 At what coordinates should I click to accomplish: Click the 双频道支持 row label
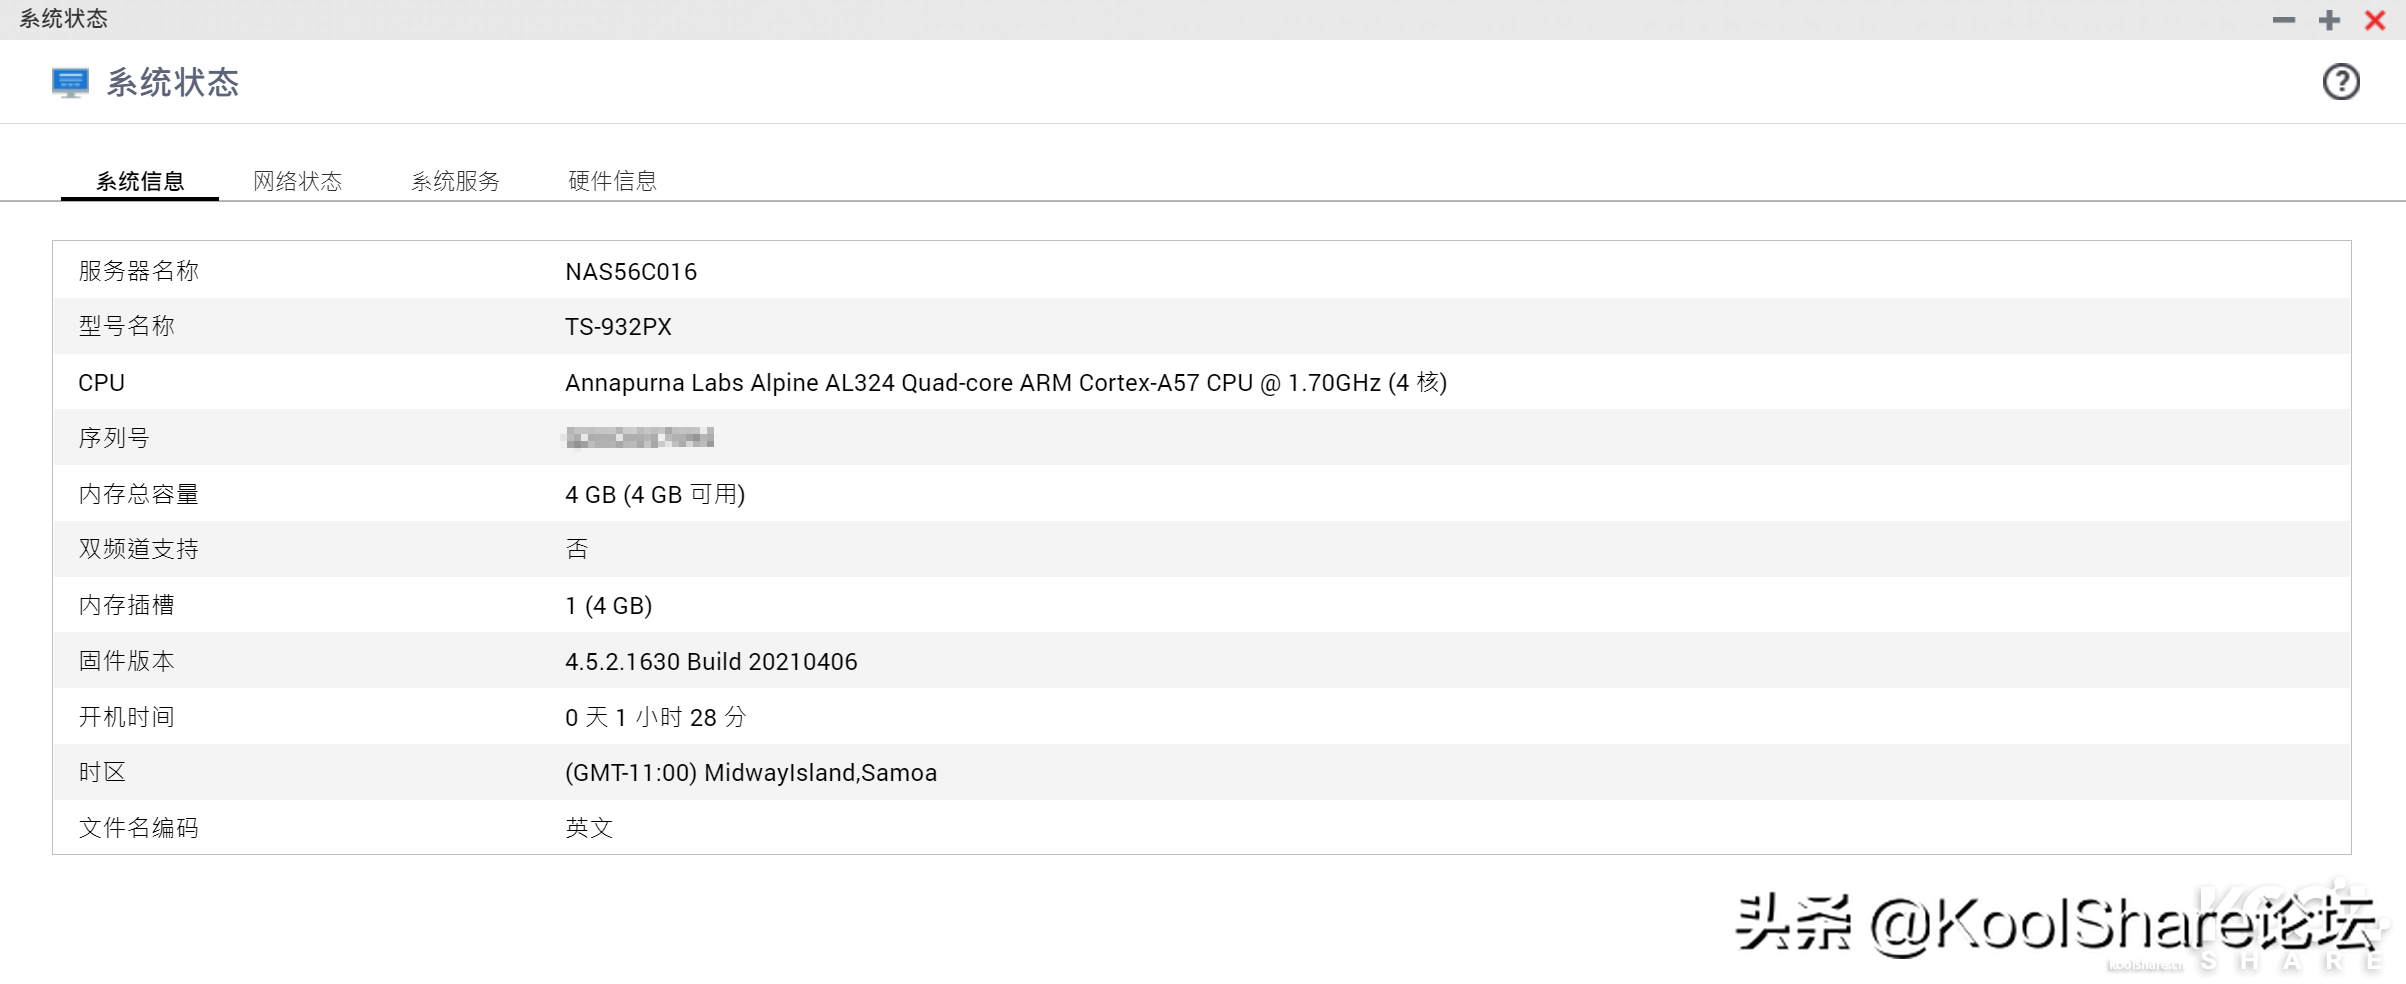138,549
